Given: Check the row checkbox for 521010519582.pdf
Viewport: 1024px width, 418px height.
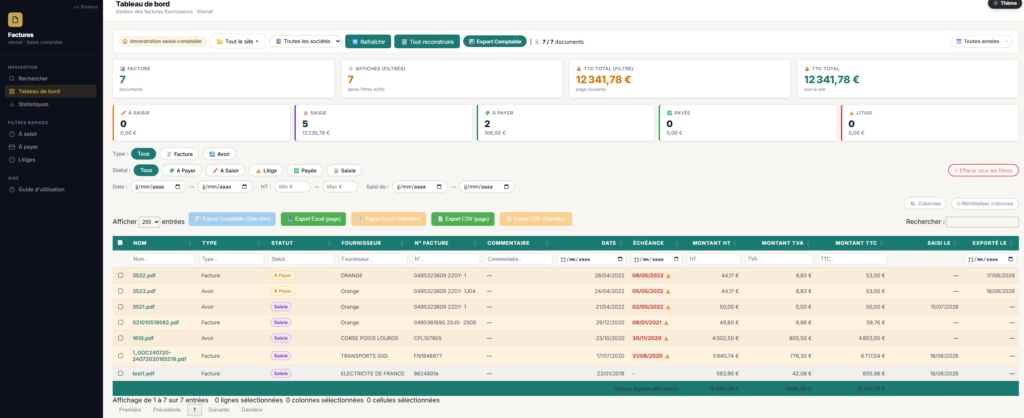Looking at the screenshot, I should tap(120, 322).
